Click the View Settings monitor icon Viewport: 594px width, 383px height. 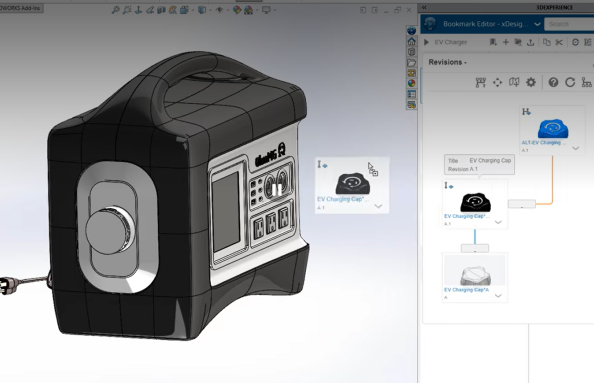(266, 10)
